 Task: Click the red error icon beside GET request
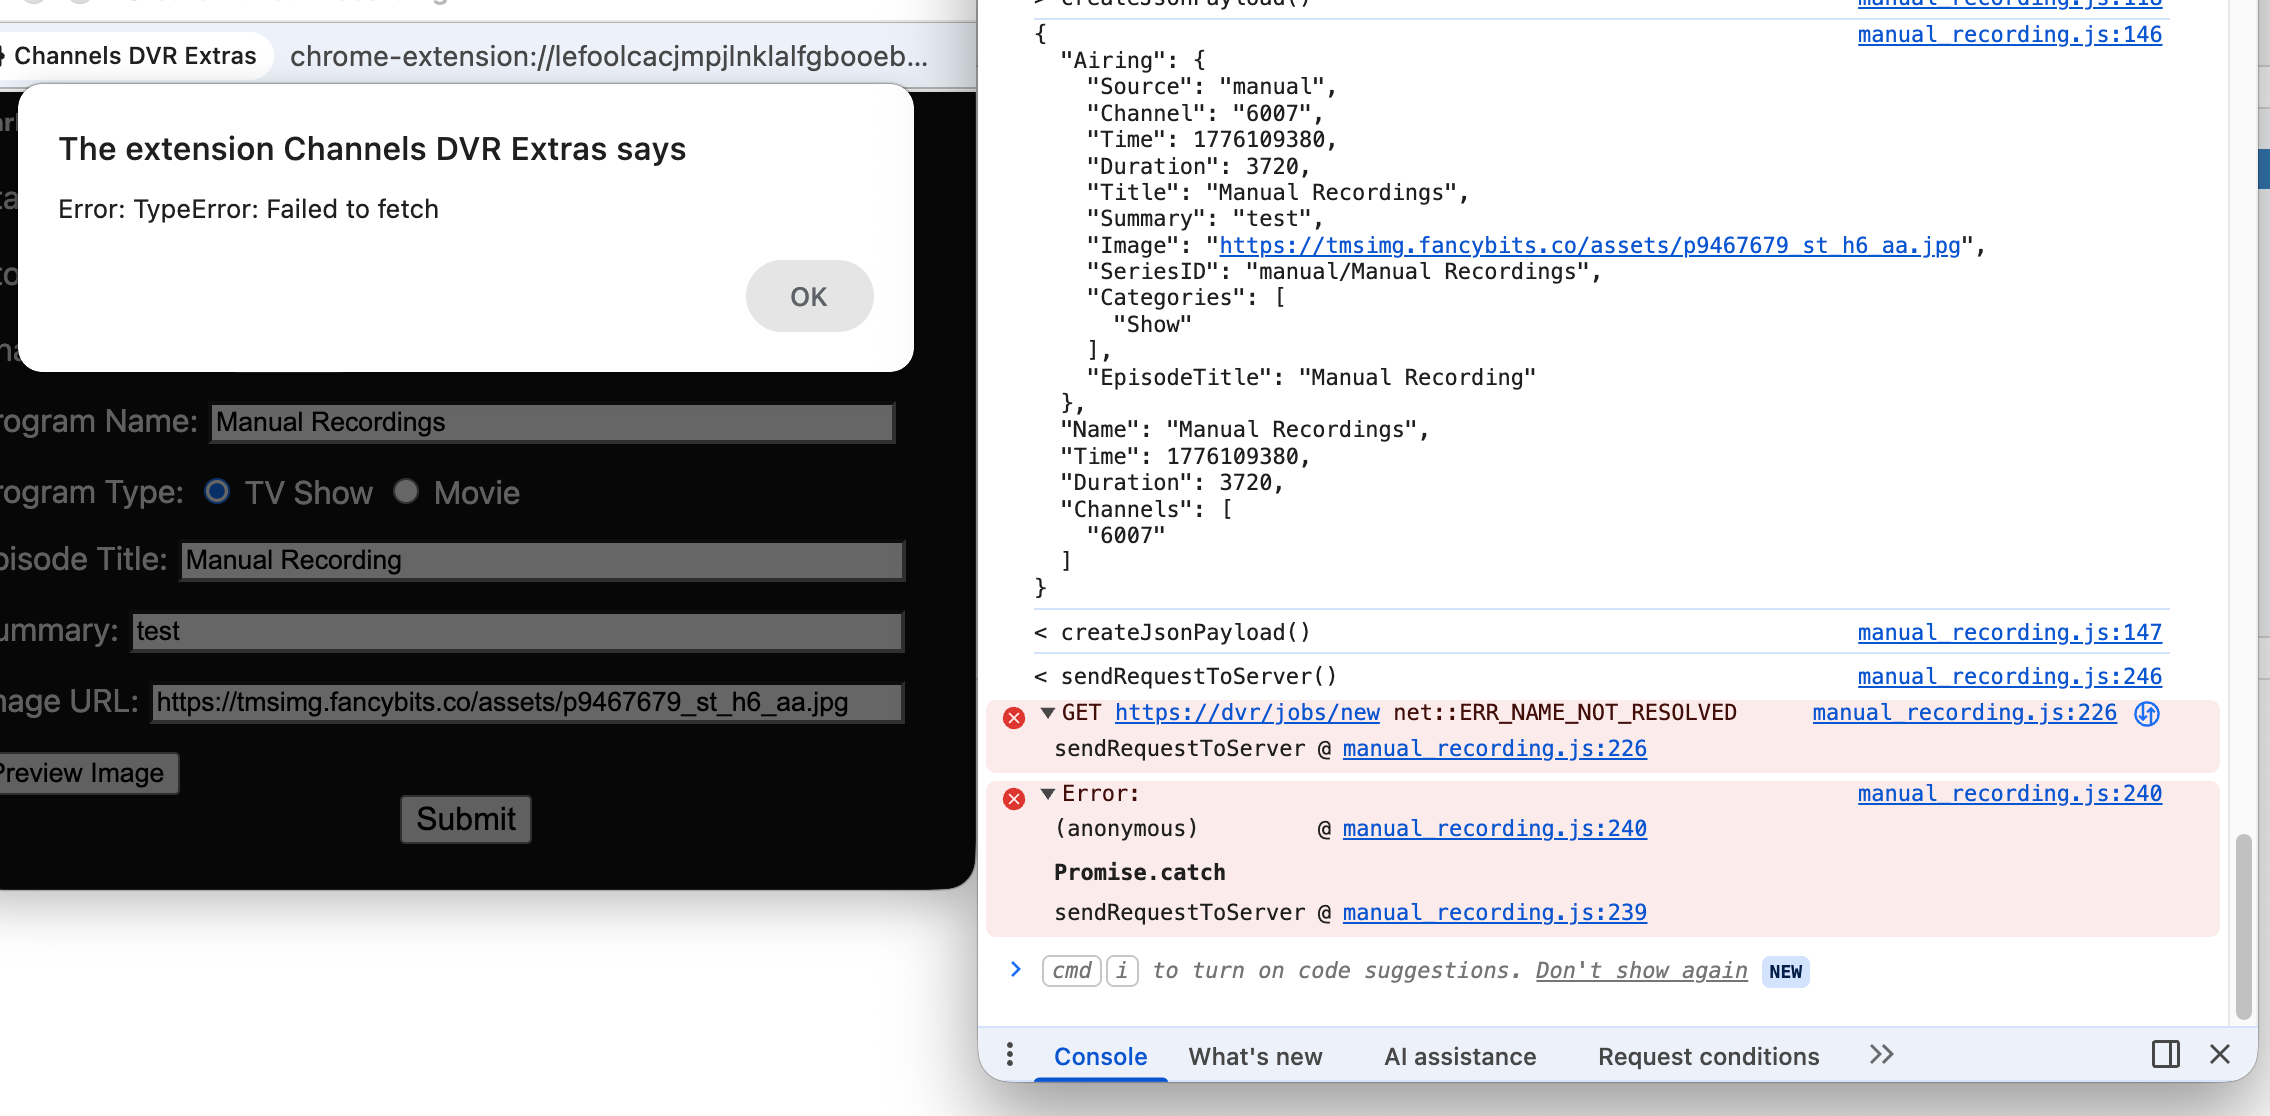1013,717
